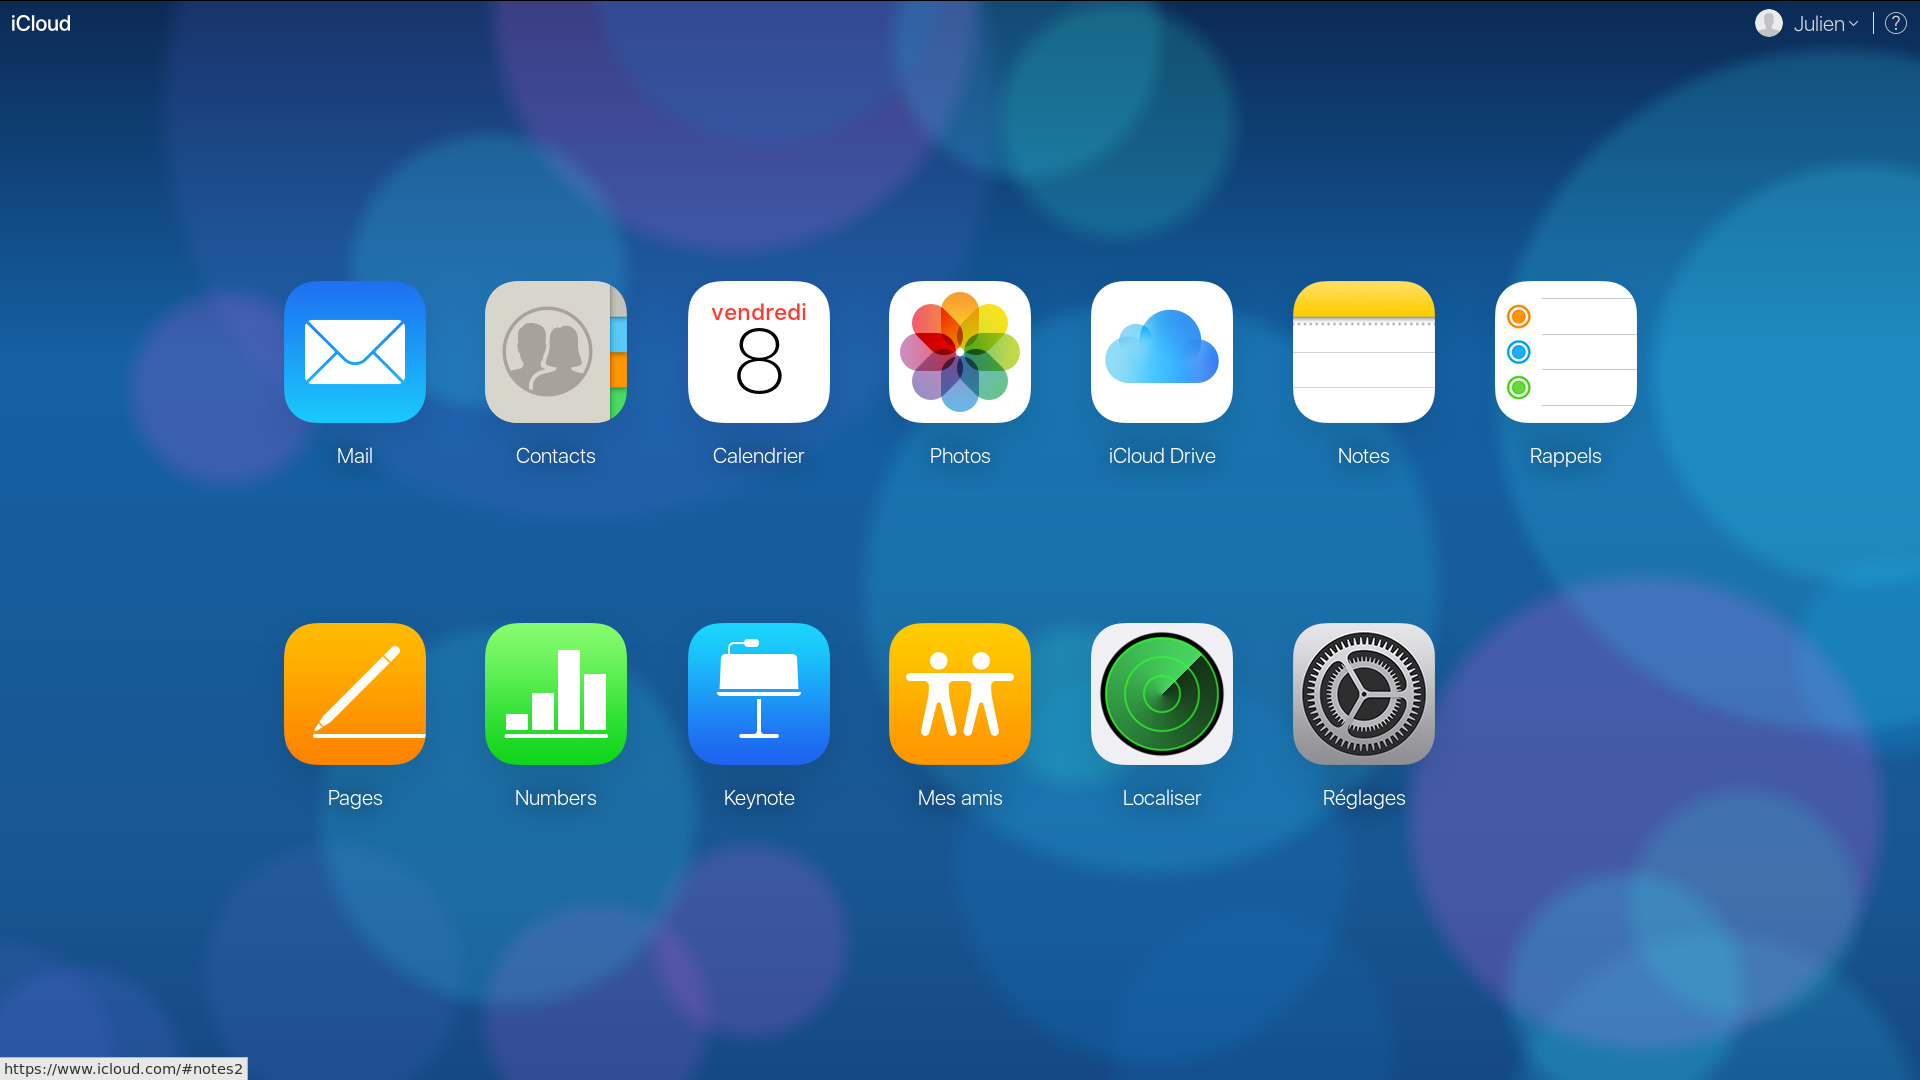Image resolution: width=1920 pixels, height=1080 pixels.
Task: Click the Numbers label text
Action: coord(556,798)
